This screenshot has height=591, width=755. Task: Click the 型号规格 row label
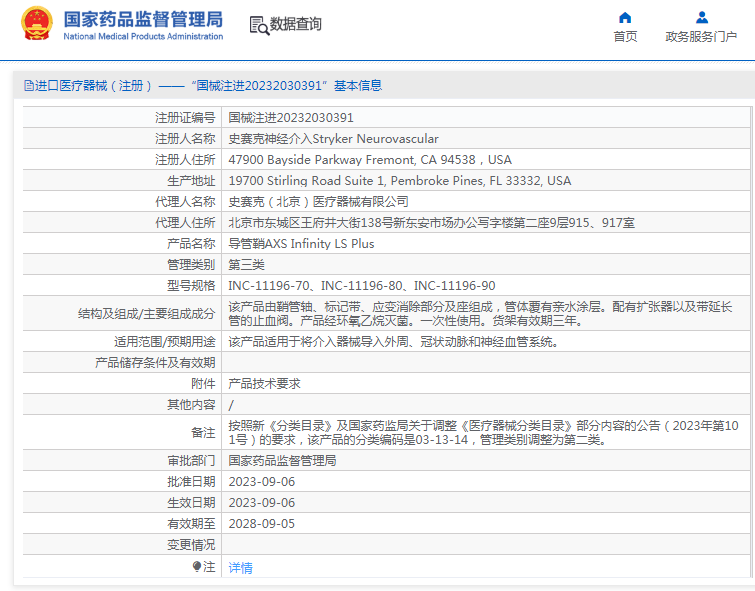191,286
